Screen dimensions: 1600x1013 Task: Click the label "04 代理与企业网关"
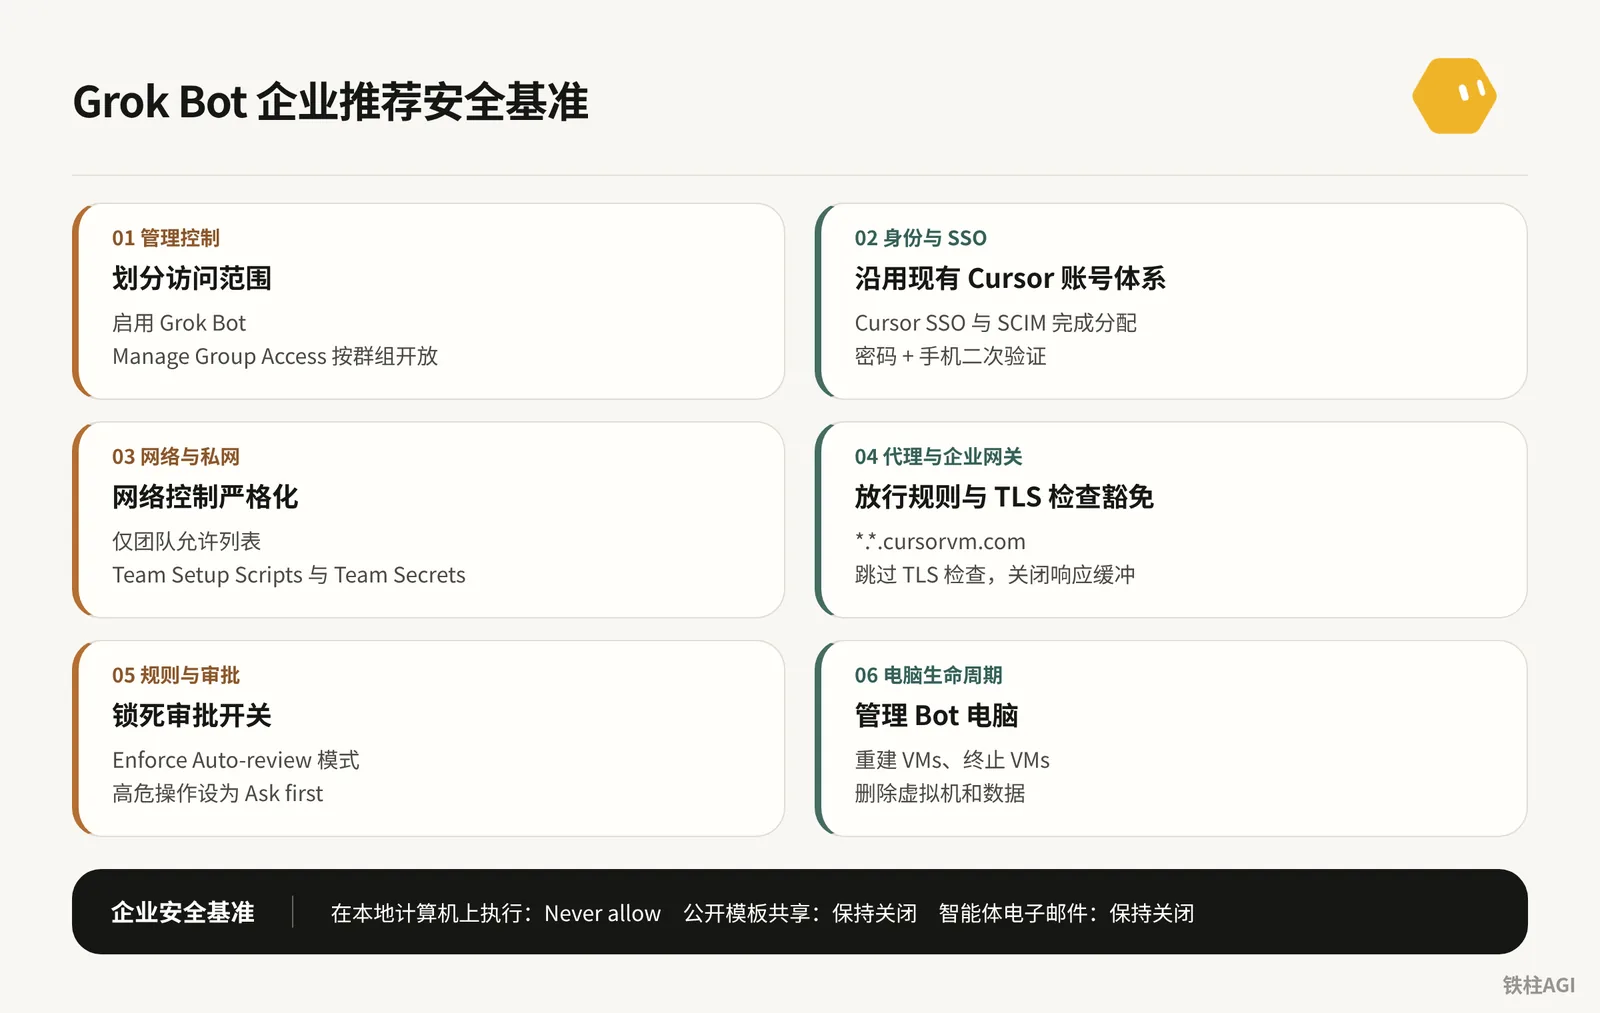(938, 457)
